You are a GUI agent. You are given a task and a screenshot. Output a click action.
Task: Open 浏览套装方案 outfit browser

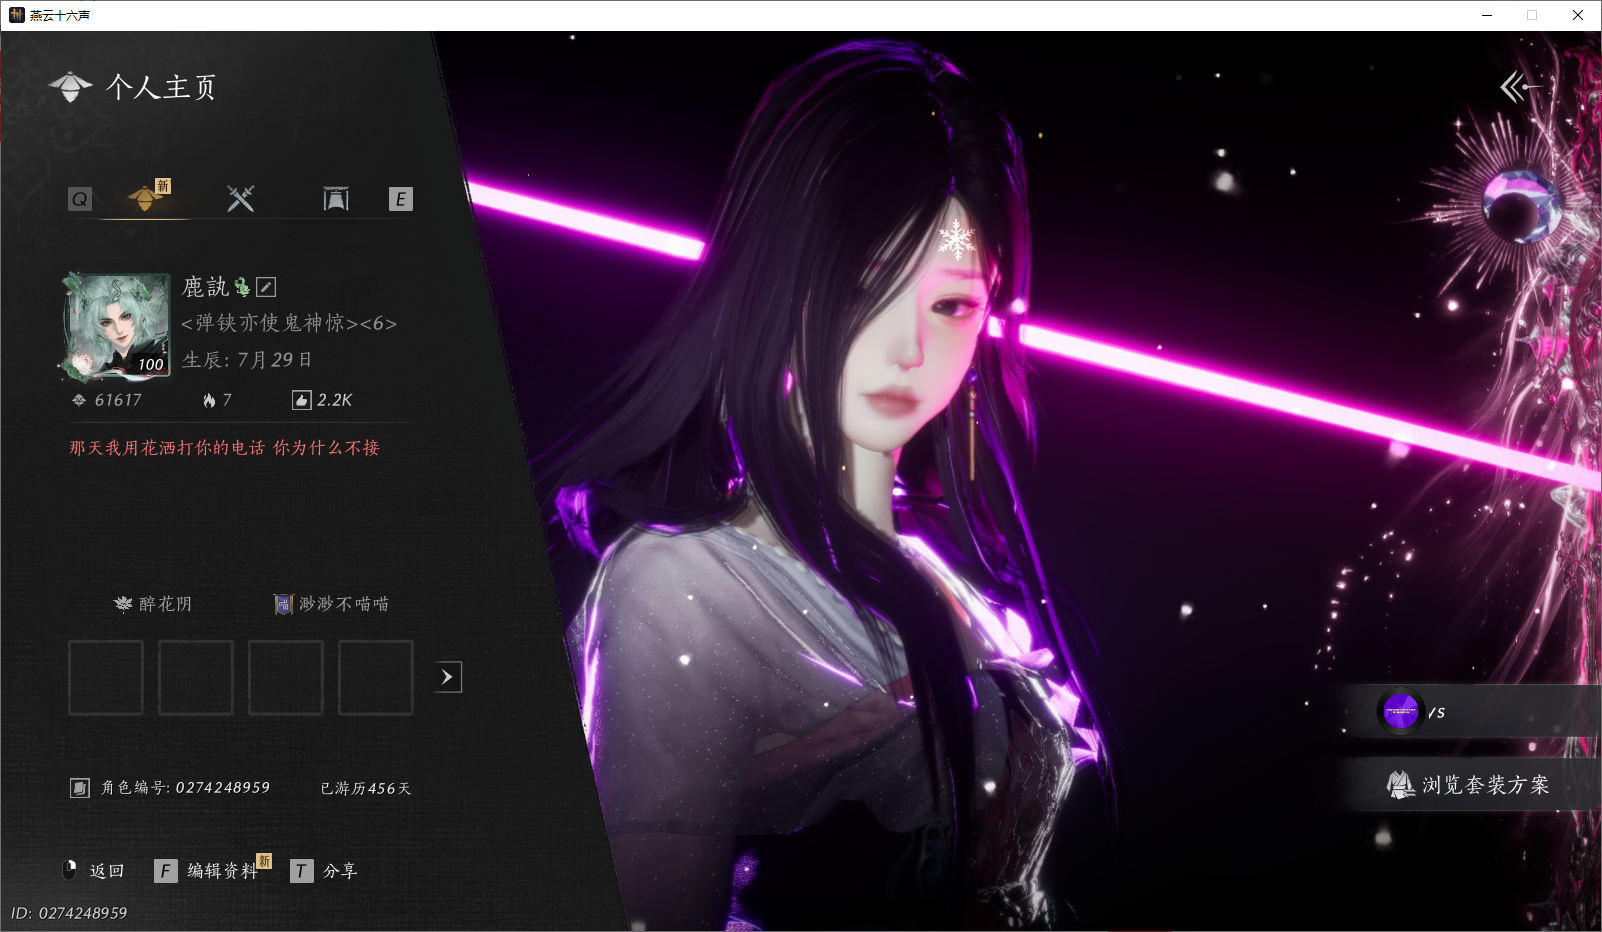click(x=1468, y=785)
